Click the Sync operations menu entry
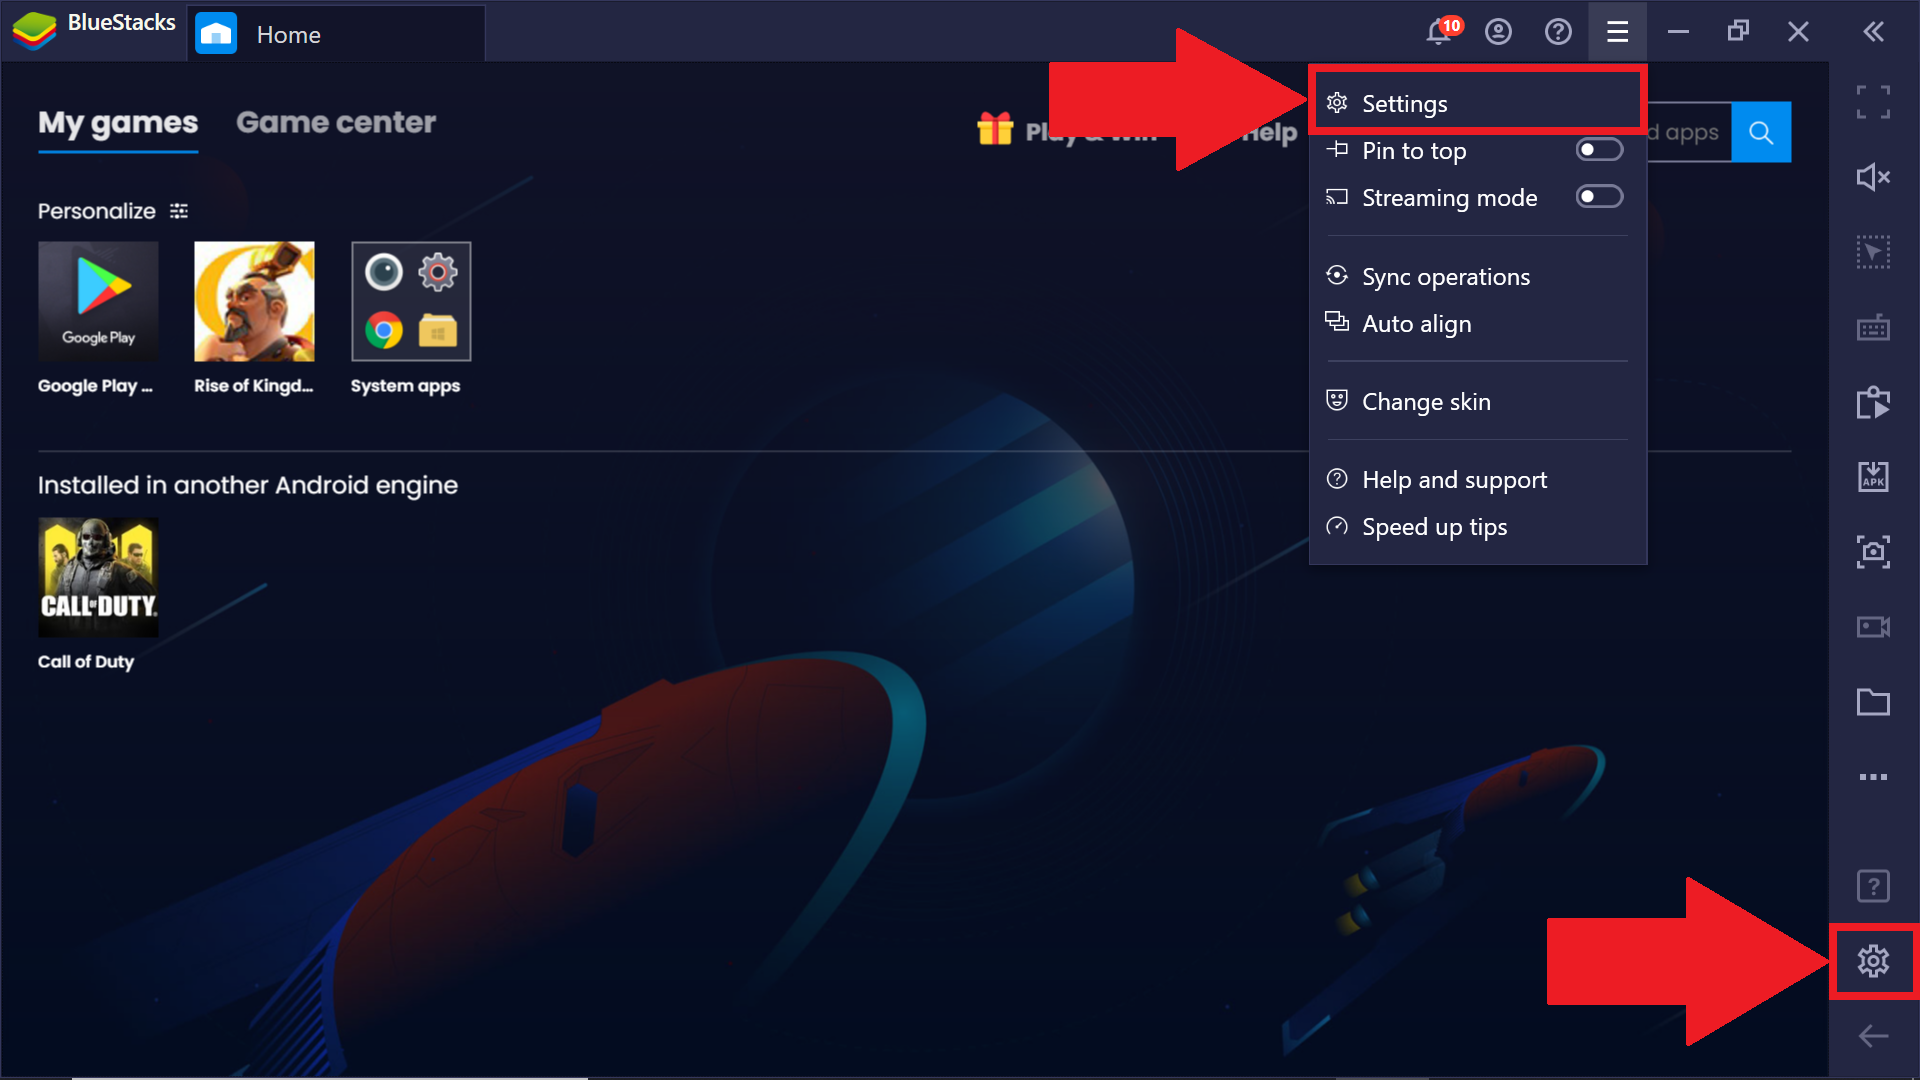The width and height of the screenshot is (1920, 1080). (x=1445, y=276)
